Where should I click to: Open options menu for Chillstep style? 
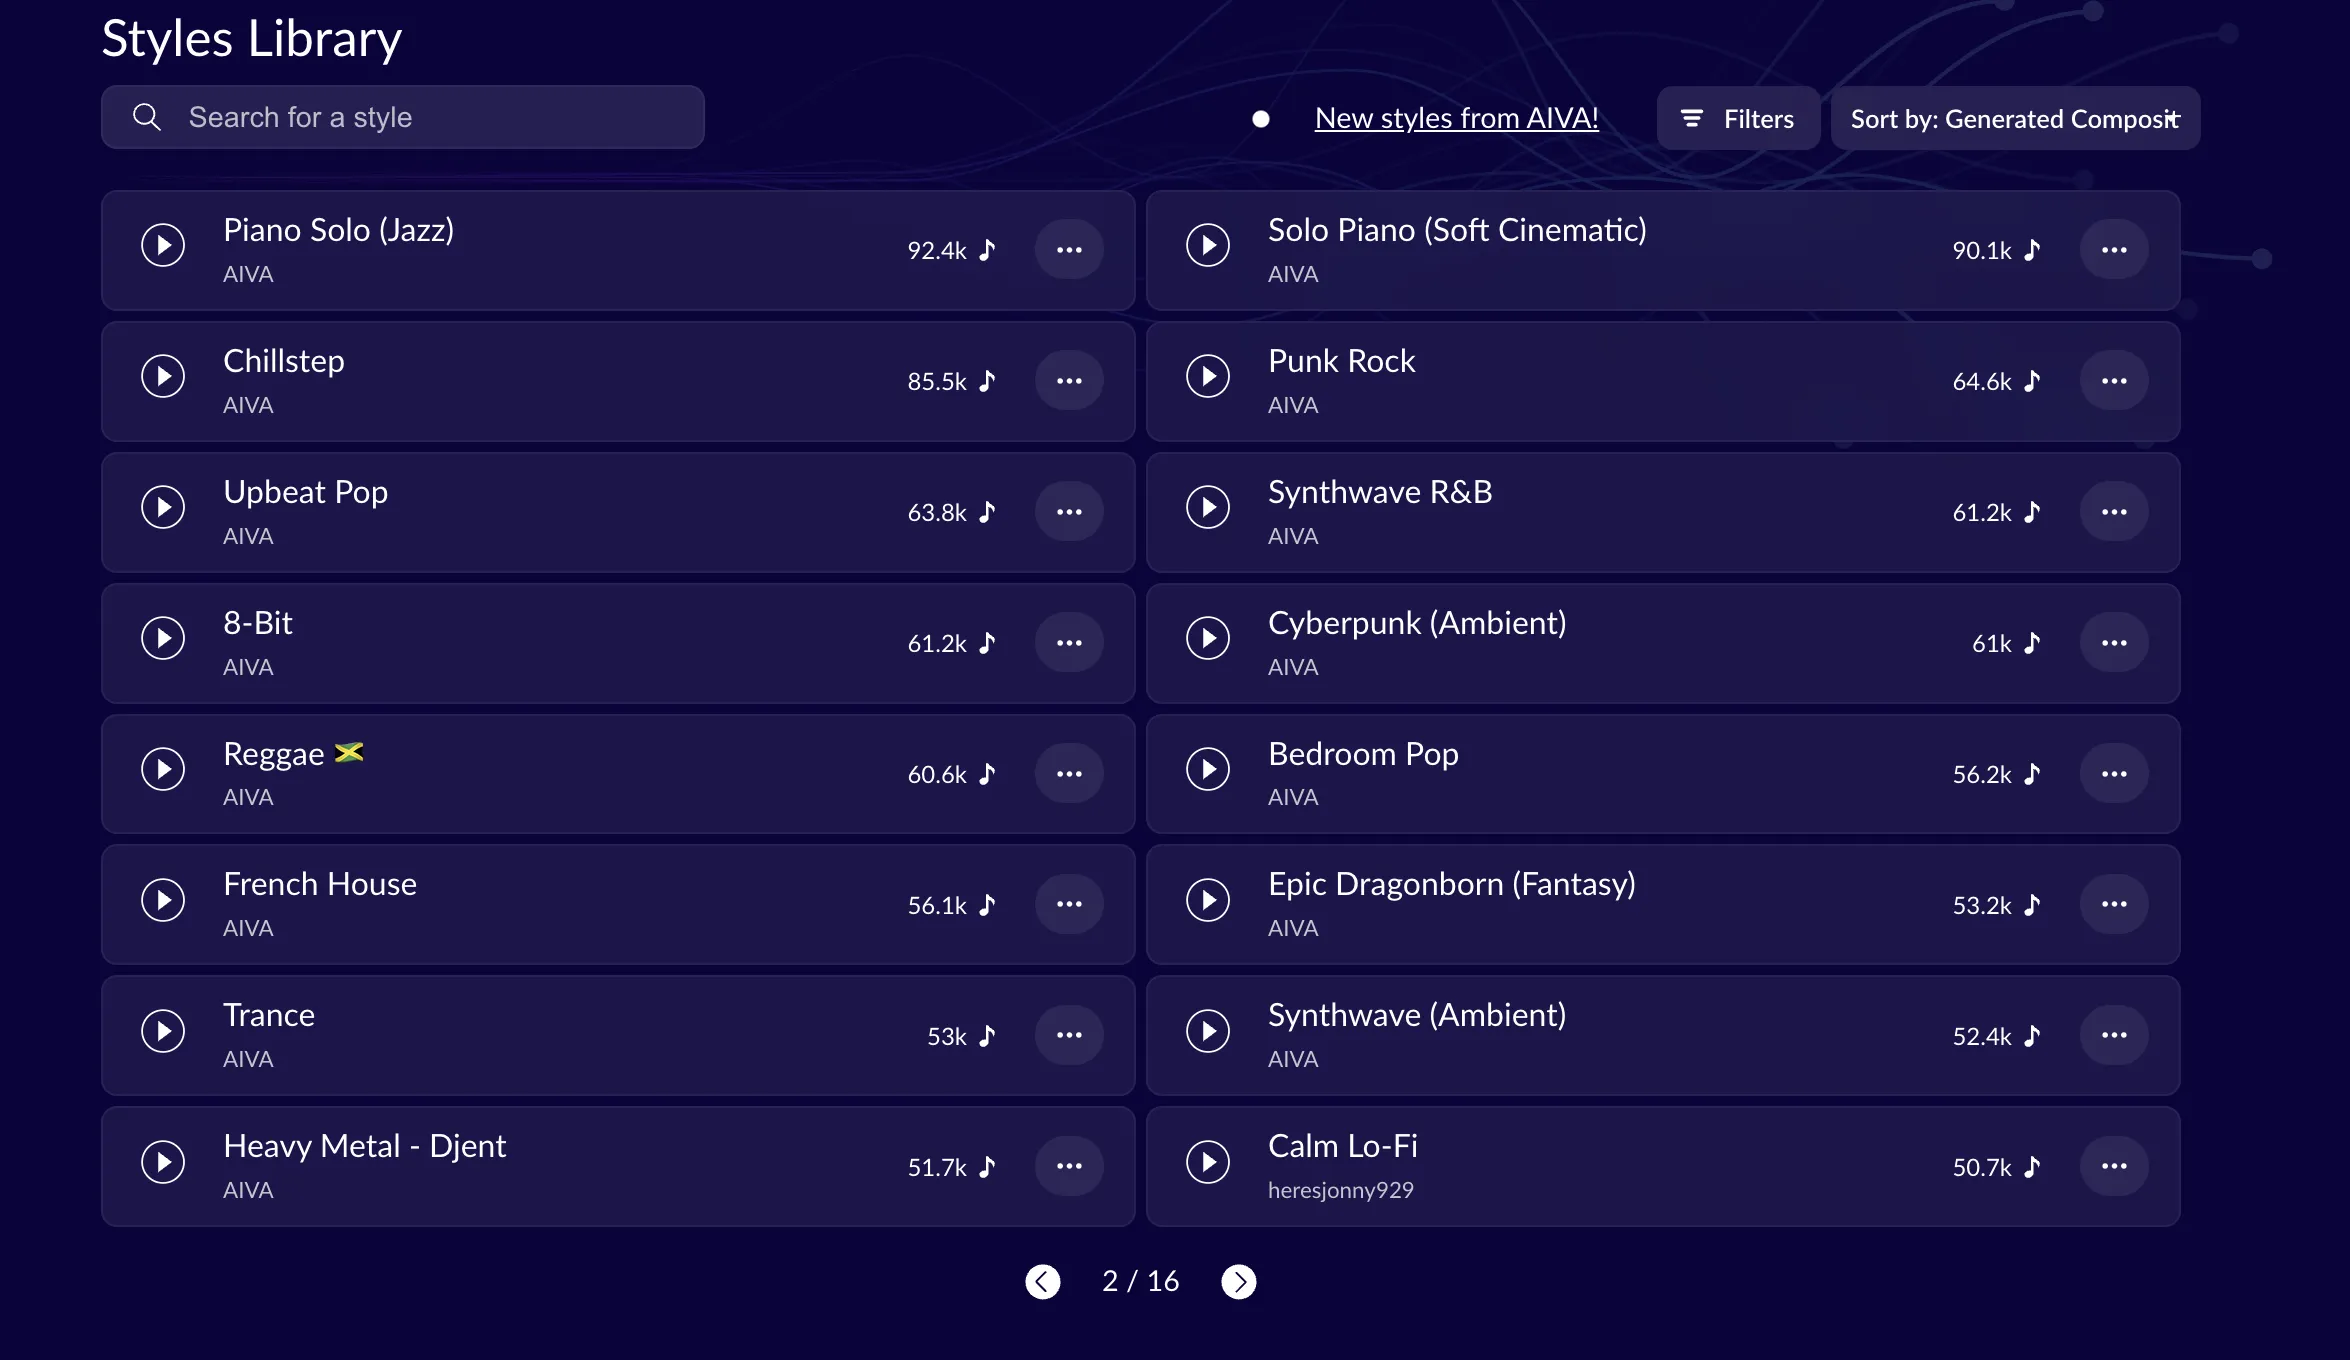click(1069, 381)
